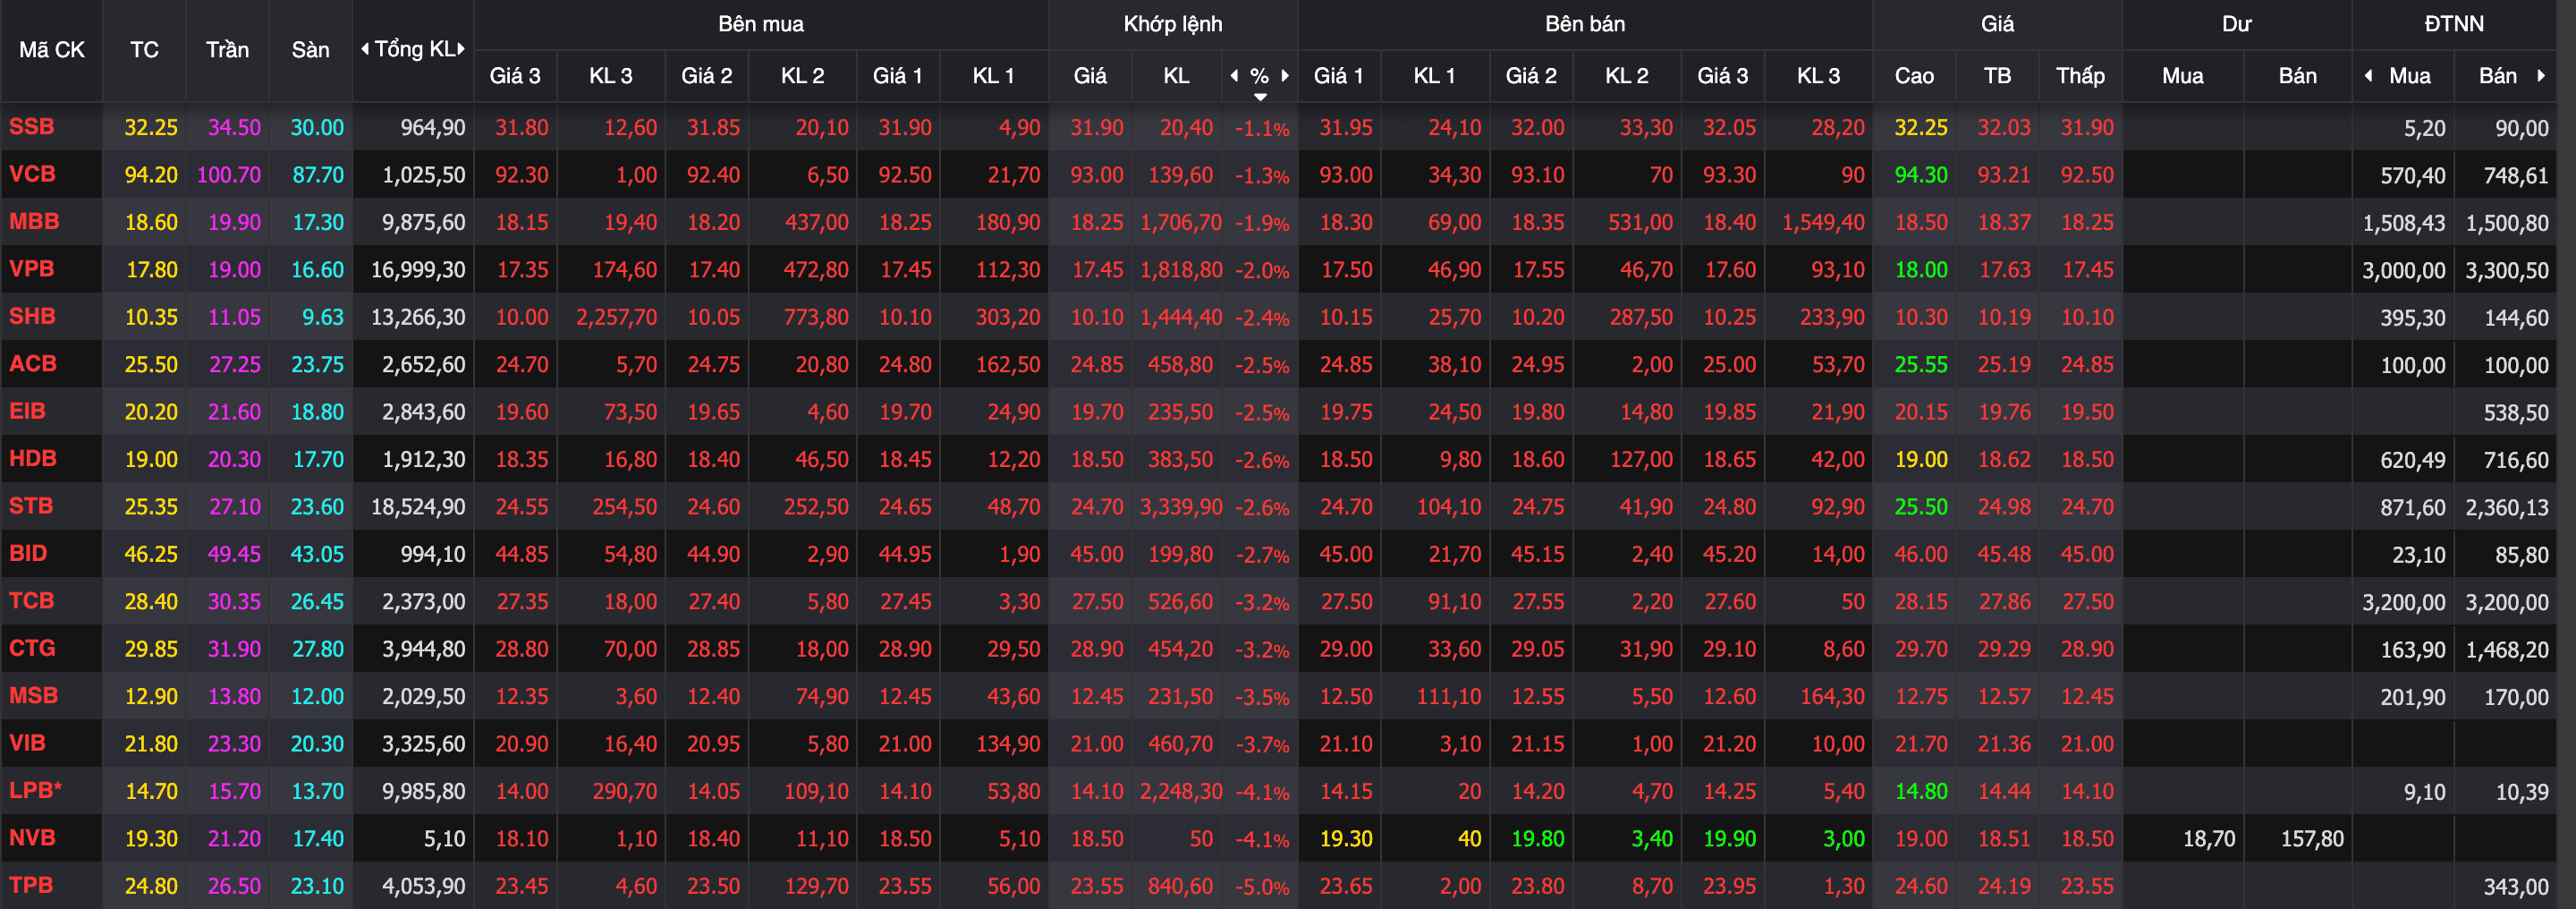This screenshot has width=2576, height=909.
Task: Select EIB foreign sell 538,50
Action: click(2517, 412)
